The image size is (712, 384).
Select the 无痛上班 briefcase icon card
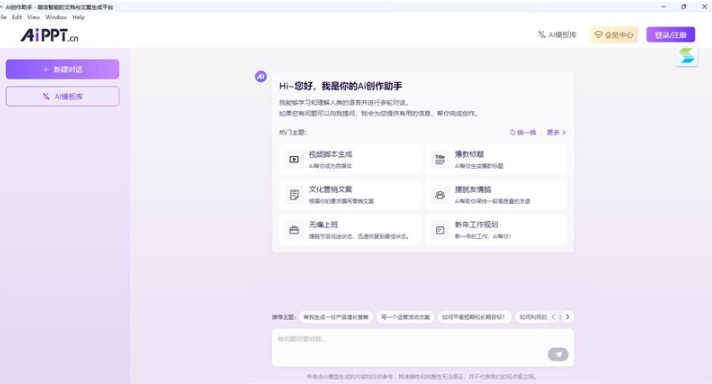click(350, 230)
